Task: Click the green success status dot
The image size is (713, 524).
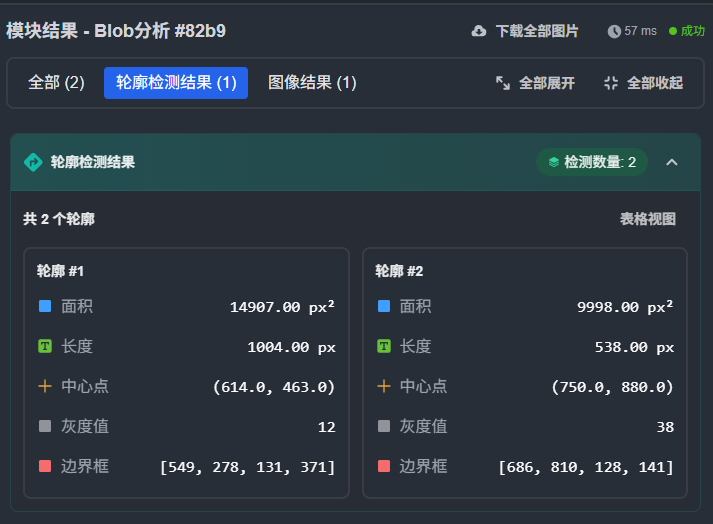Action: (673, 31)
